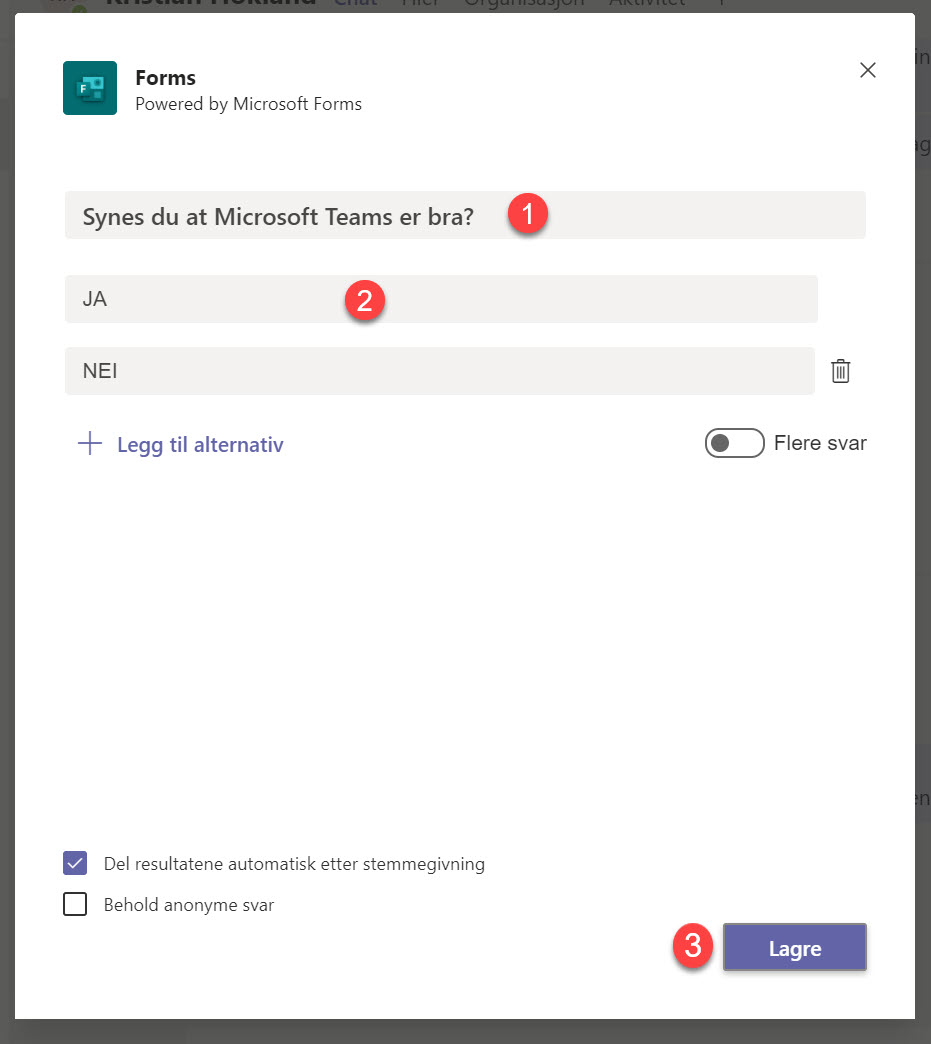
Task: Click the Microsoft Forms app icon
Action: coord(90,88)
